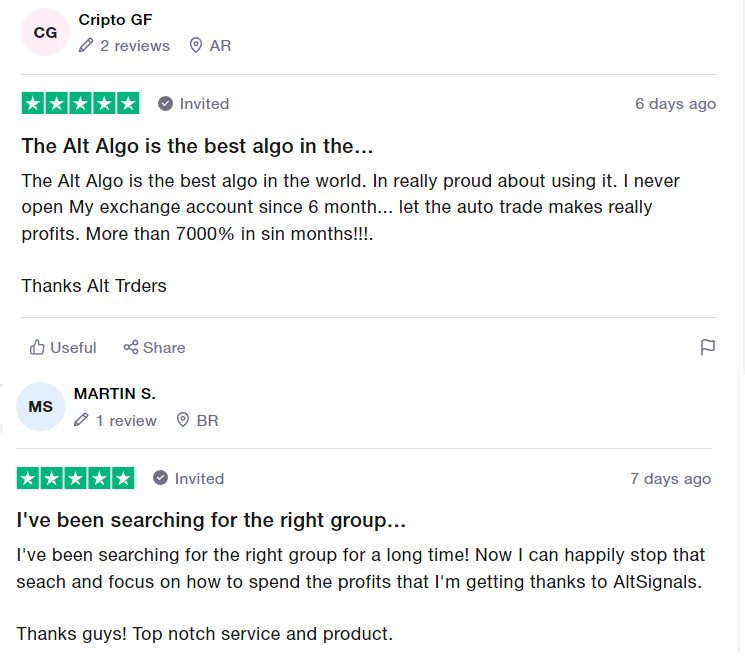This screenshot has height=662, width=745.
Task: Click the '7 days ago' timestamp
Action: pos(670,479)
